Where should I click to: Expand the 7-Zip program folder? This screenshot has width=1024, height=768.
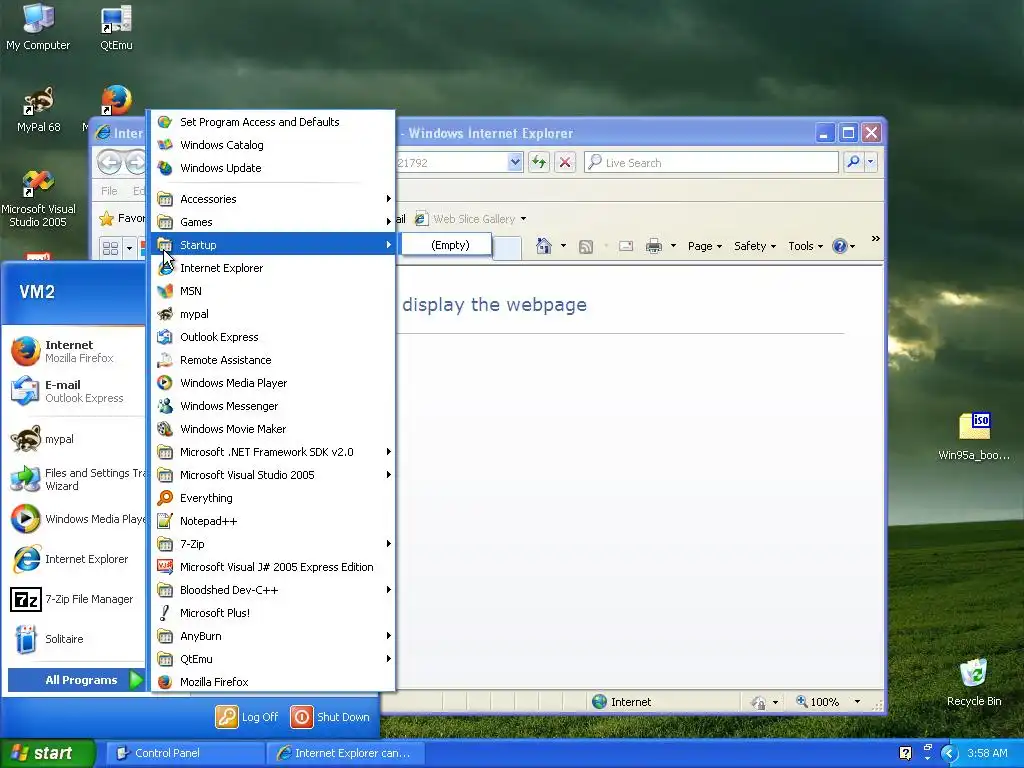273,544
